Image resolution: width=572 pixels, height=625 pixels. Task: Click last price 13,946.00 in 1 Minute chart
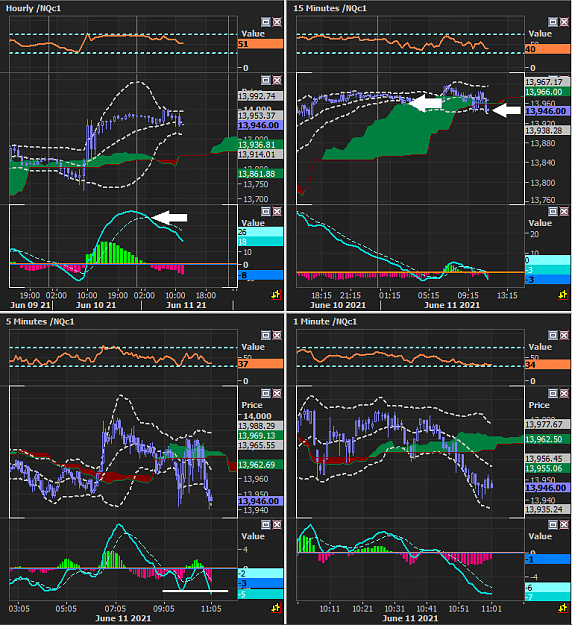[548, 488]
